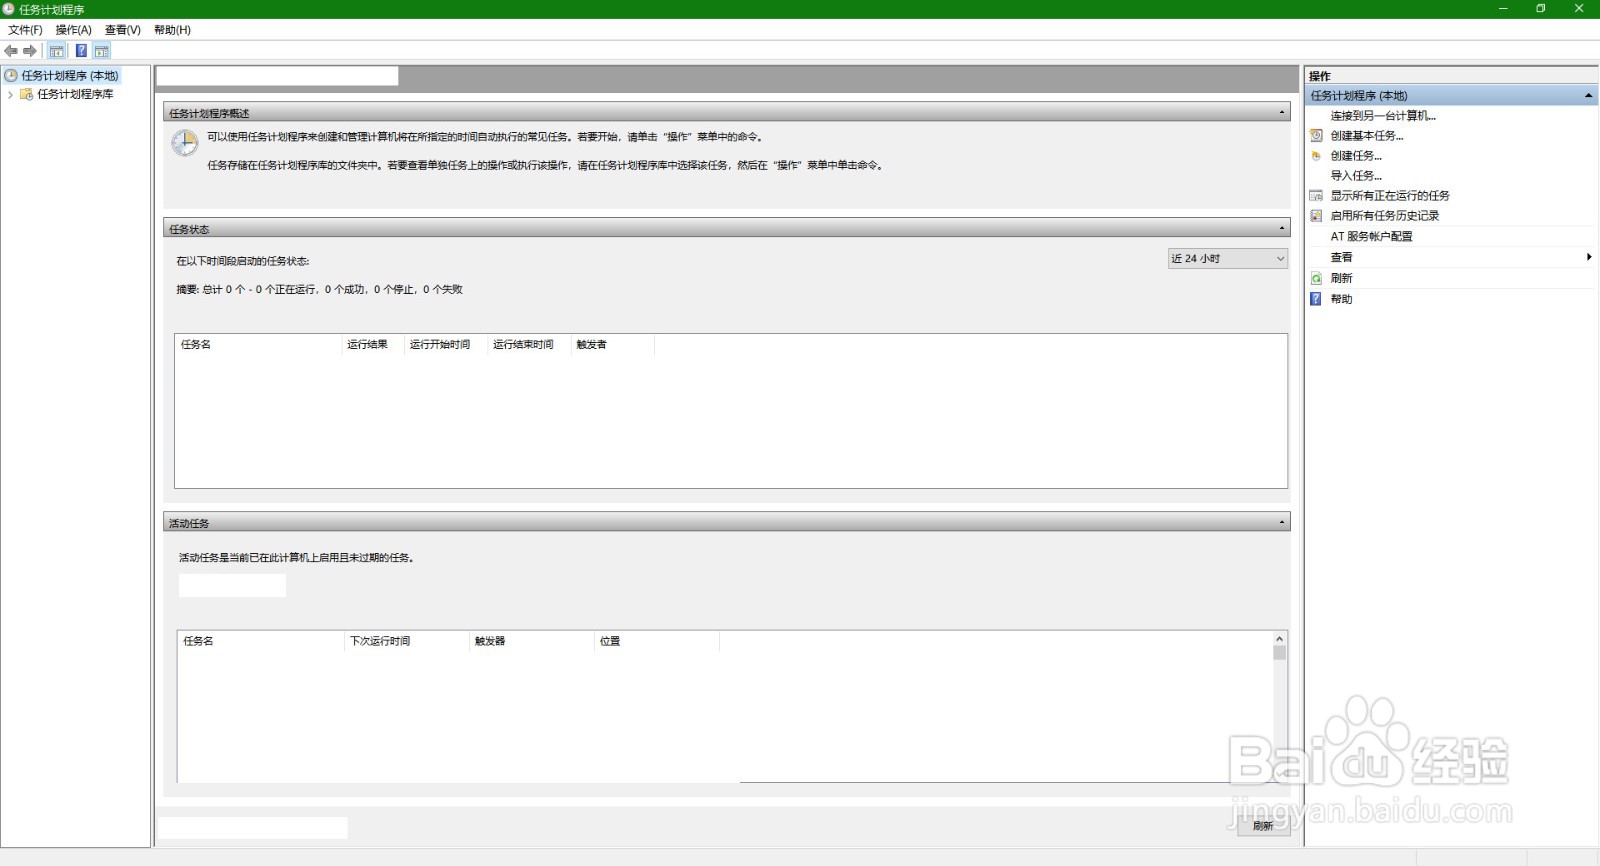The image size is (1600, 866).
Task: Click 导入任务... action
Action: pyautogui.click(x=1356, y=175)
